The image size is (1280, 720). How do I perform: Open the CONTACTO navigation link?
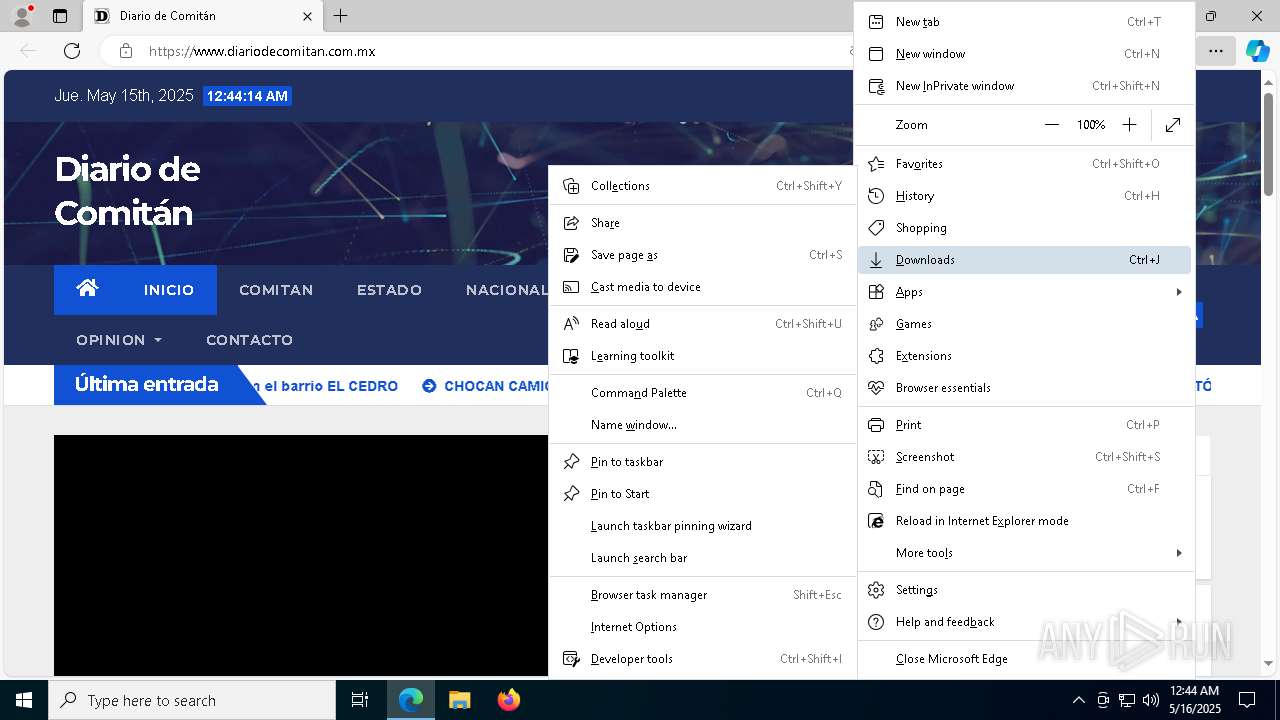pyautogui.click(x=249, y=340)
